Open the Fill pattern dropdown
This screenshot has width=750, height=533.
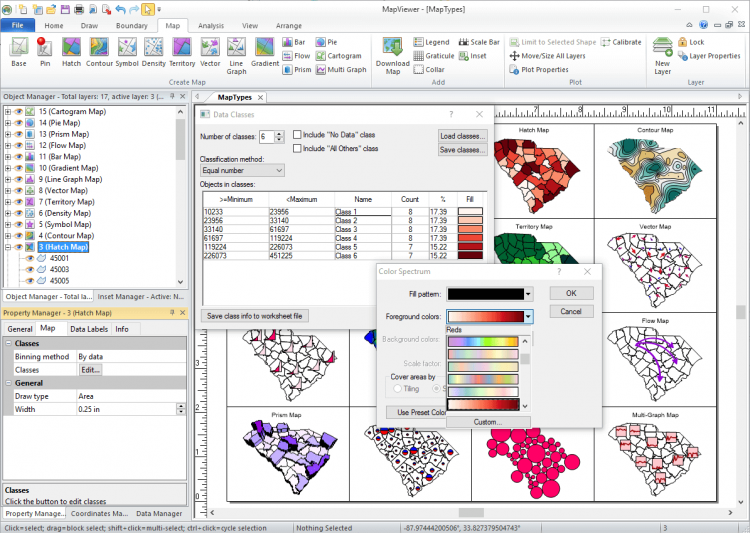(528, 294)
